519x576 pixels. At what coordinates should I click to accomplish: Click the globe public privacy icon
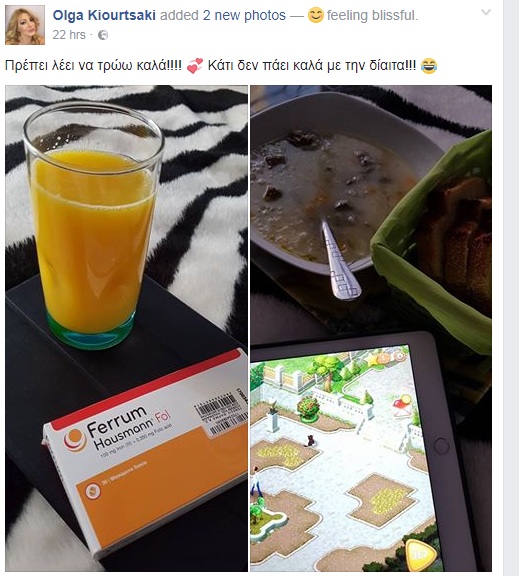[103, 35]
